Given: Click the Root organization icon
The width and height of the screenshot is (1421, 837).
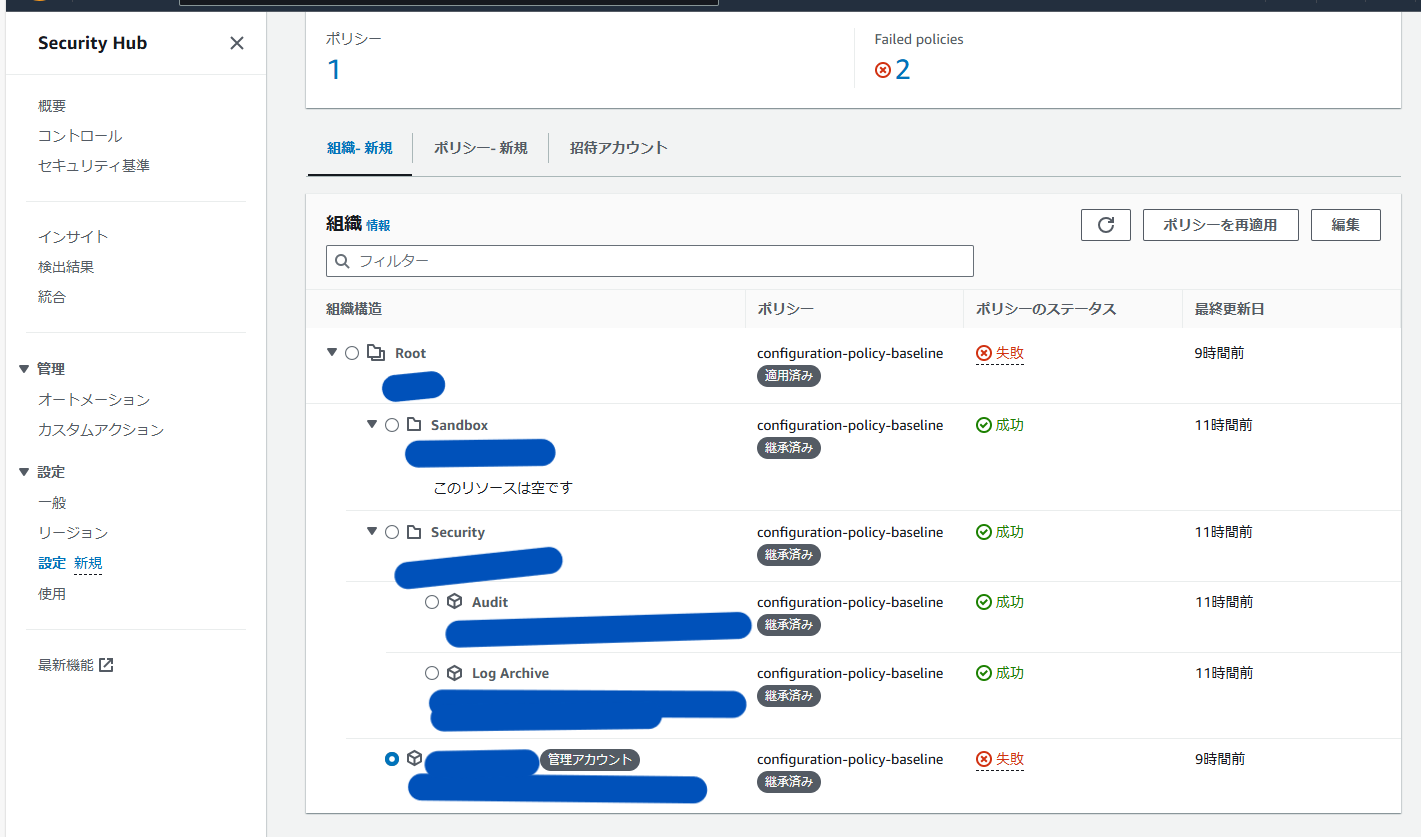Looking at the screenshot, I should pos(376,353).
